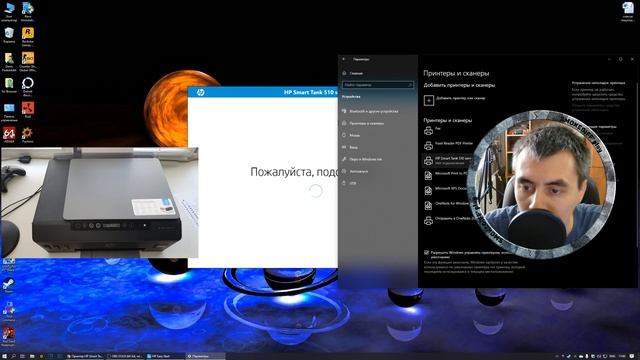This screenshot has height=360, width=640.
Task: Open Counter-Strike Global Offensive desktop icon
Action: (28, 62)
